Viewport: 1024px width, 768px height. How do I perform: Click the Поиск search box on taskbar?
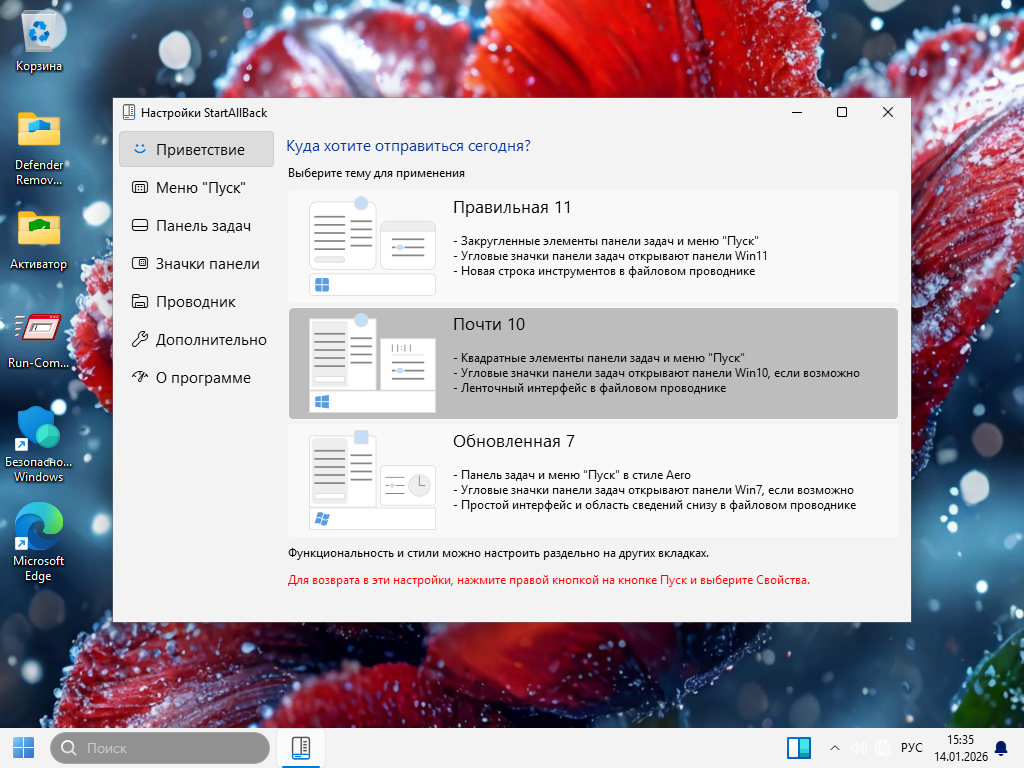[x=160, y=748]
